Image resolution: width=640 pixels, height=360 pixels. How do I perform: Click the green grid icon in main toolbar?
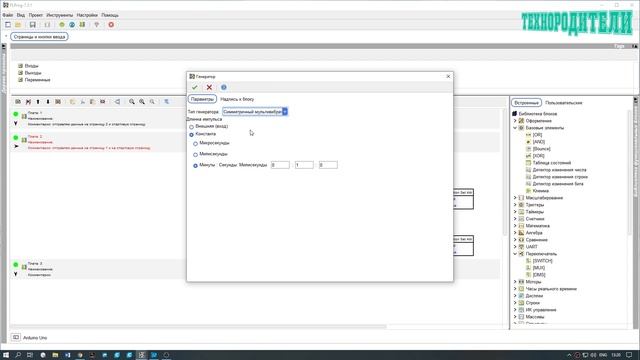[x=82, y=24]
